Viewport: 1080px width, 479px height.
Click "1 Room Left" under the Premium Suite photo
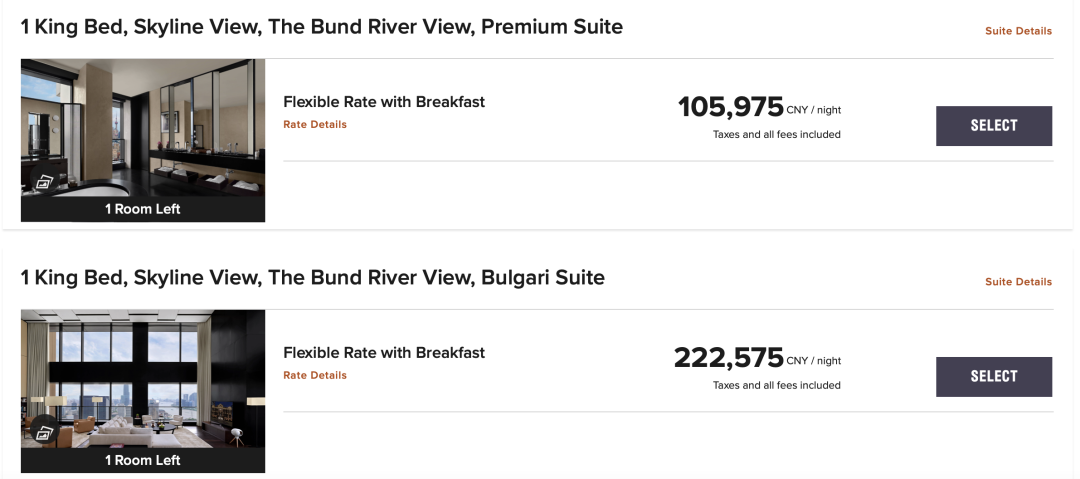click(143, 209)
